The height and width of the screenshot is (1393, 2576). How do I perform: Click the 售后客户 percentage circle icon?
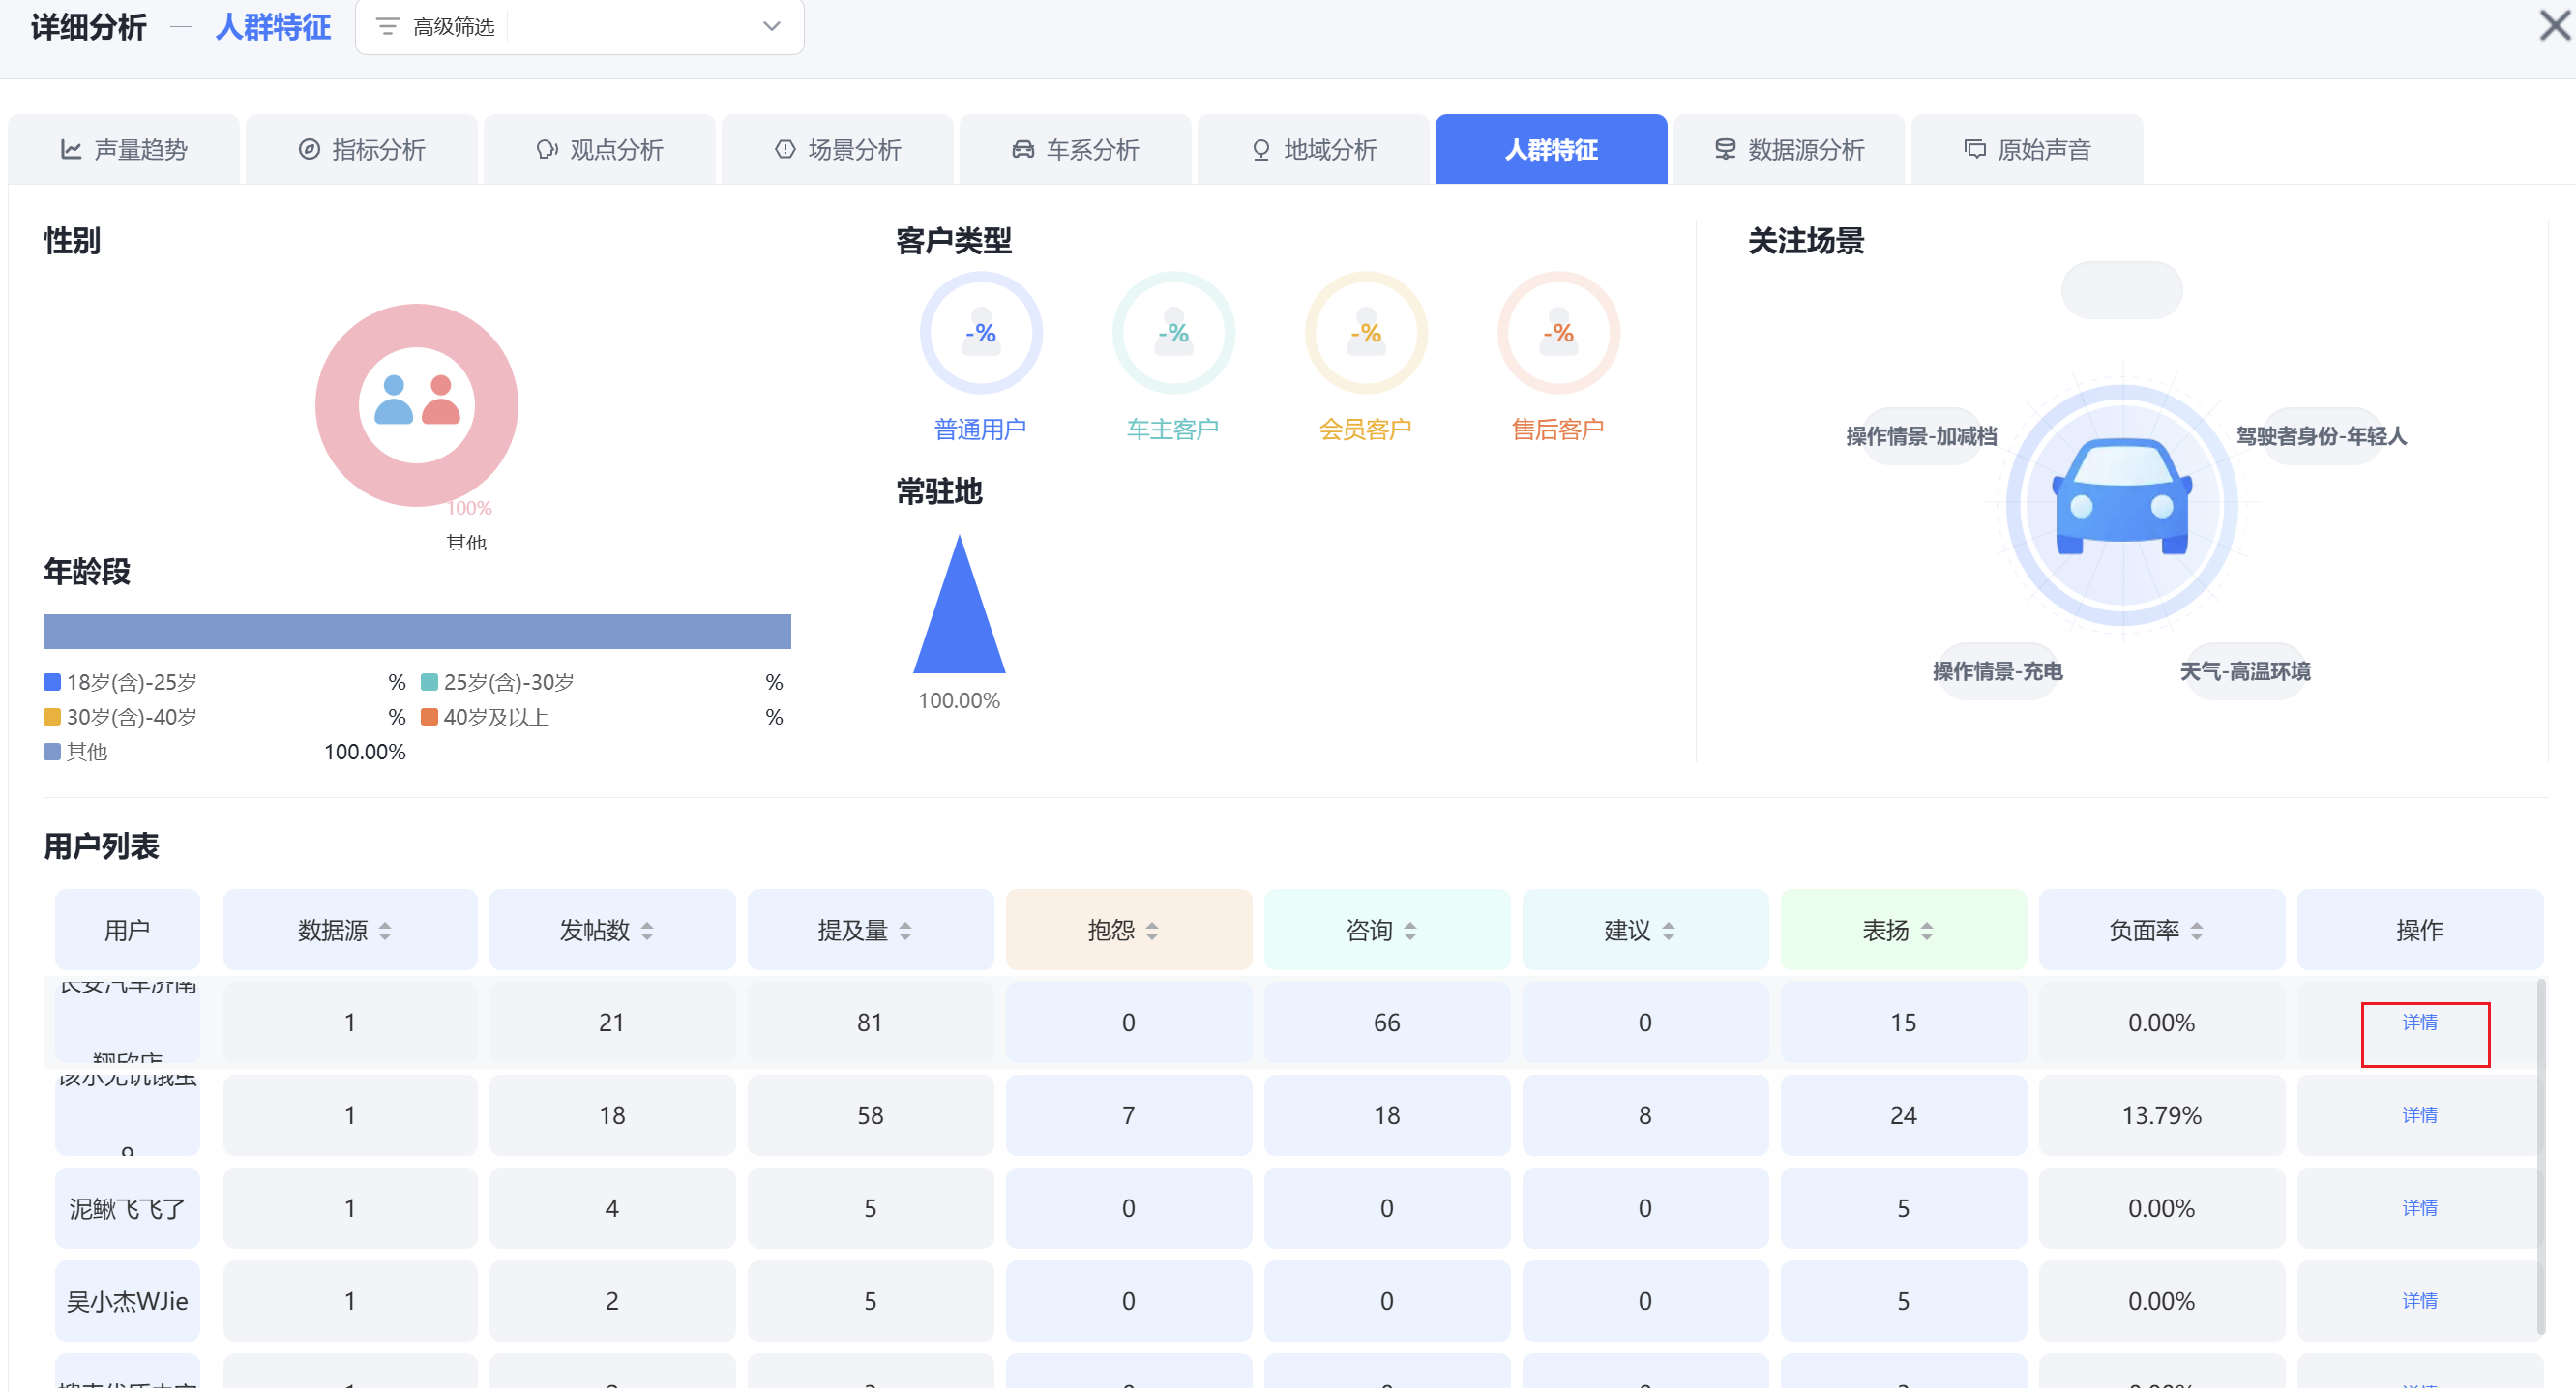(x=1557, y=333)
